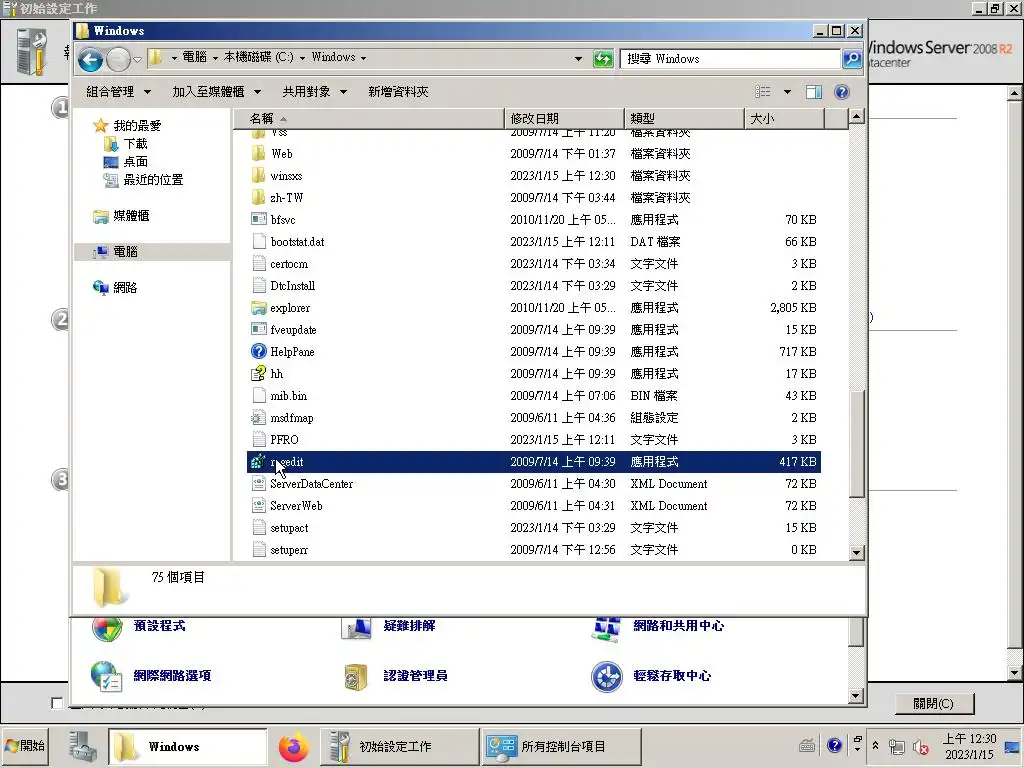Toggle the preview pane icon
The height and width of the screenshot is (768, 1024).
[x=814, y=92]
